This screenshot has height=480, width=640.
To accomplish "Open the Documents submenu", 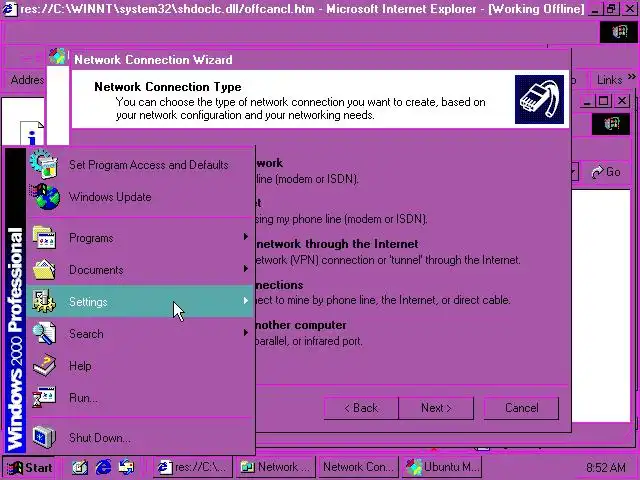I will click(140, 269).
